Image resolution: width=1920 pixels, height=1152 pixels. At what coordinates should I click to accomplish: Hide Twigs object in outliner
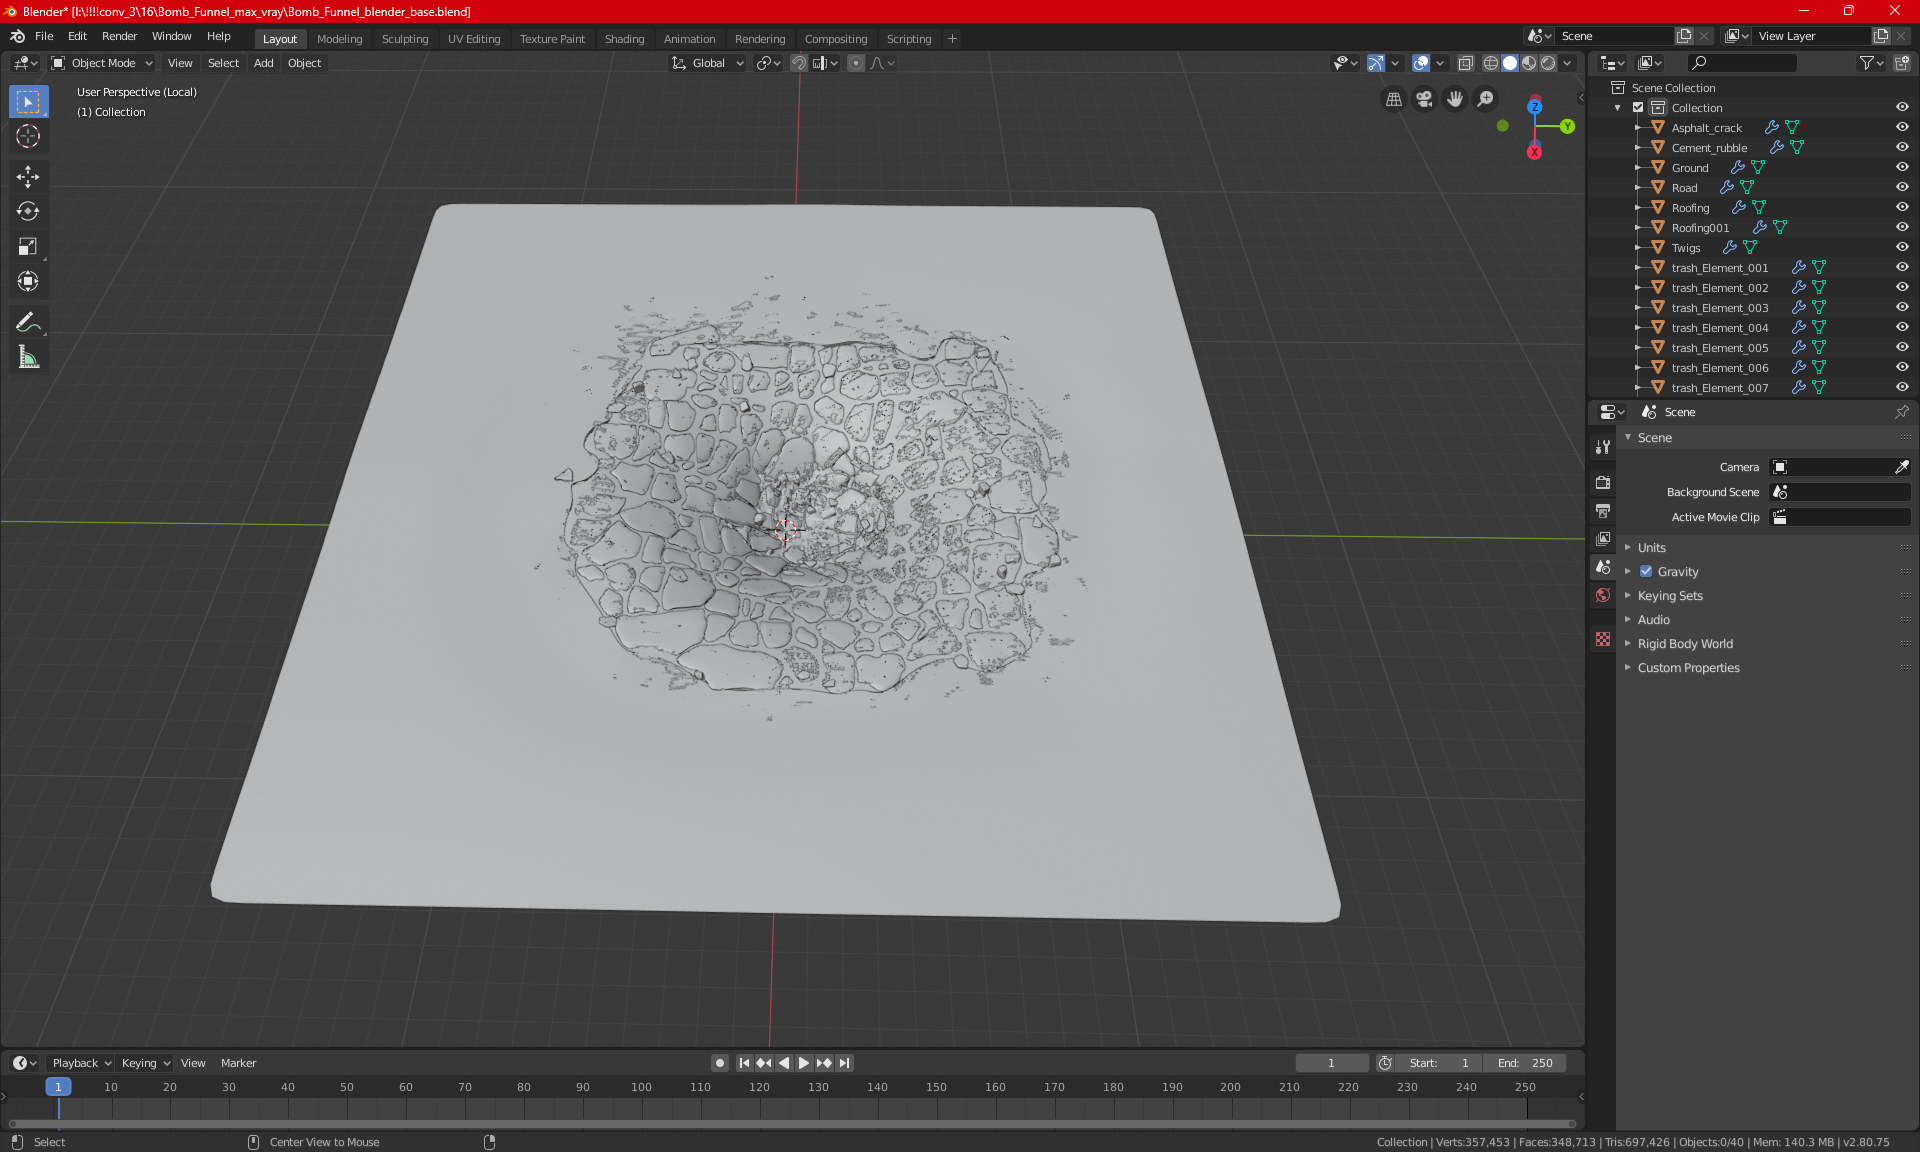coord(1902,247)
